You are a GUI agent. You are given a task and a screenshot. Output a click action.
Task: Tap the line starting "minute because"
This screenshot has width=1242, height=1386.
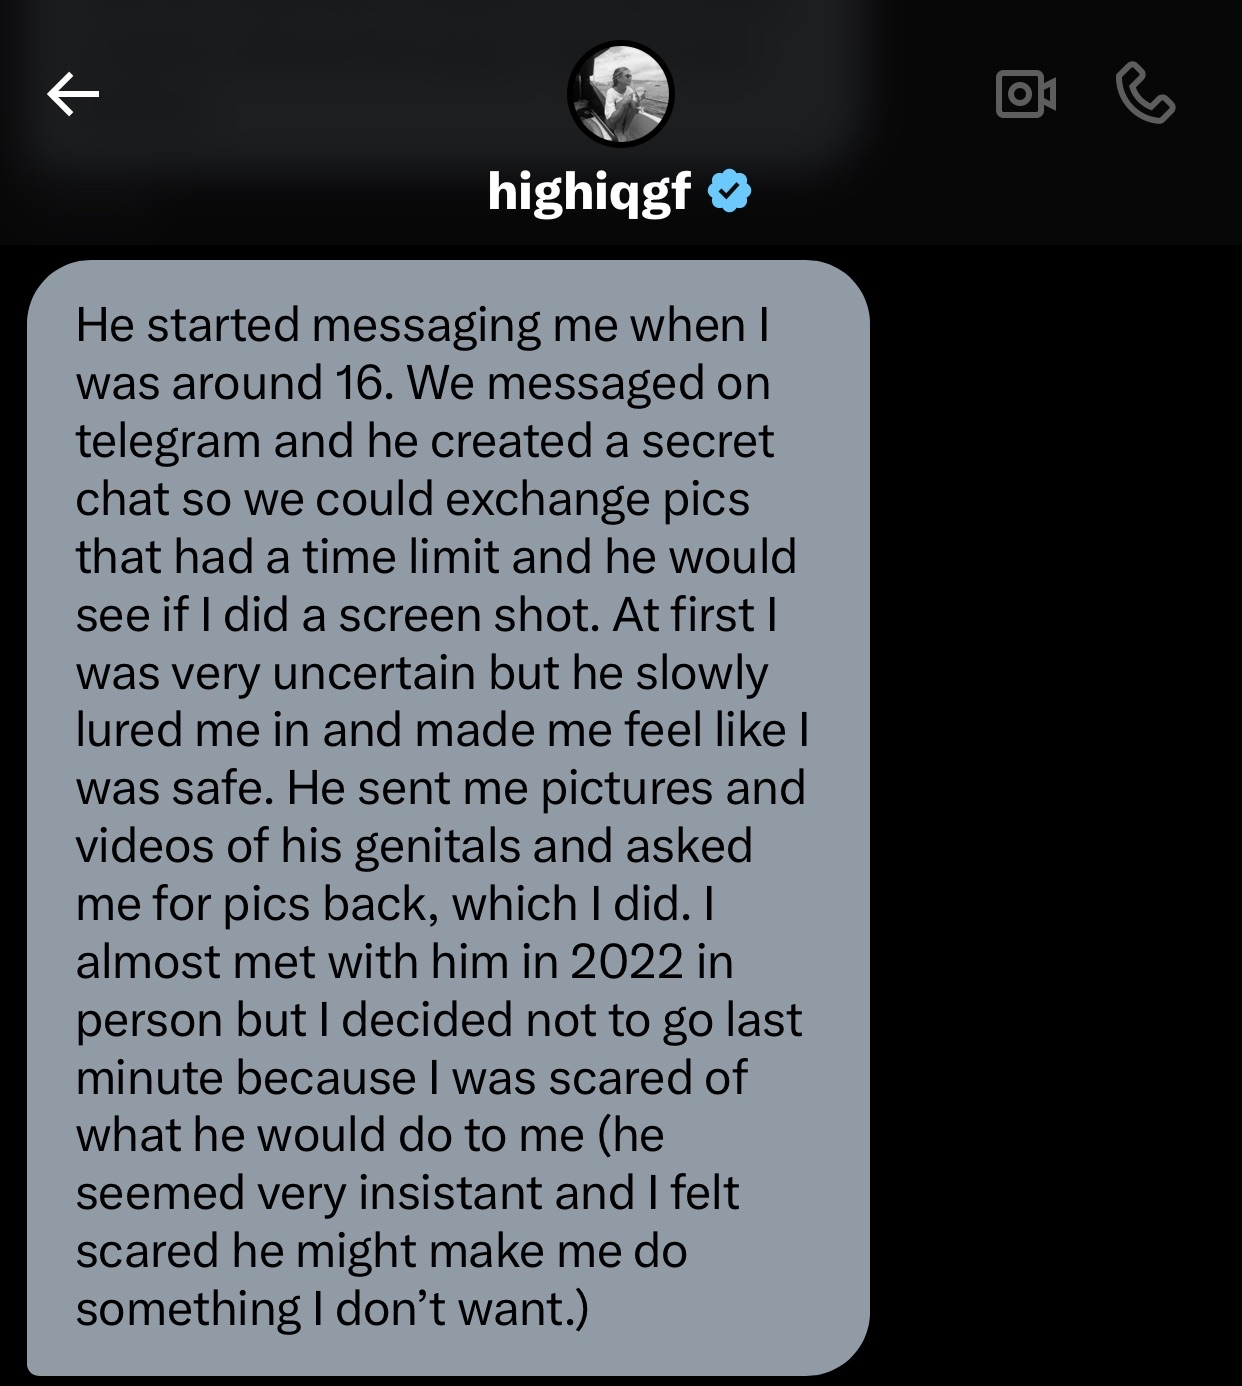[x=411, y=1078]
